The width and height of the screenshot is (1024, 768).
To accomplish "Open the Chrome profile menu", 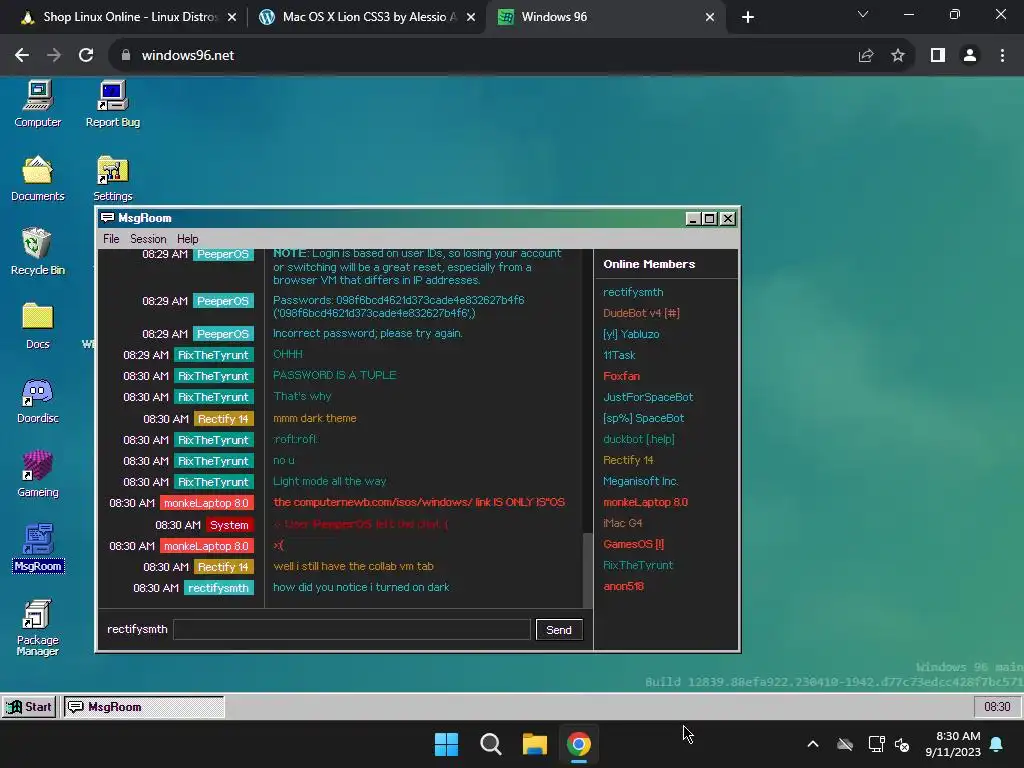I will click(970, 56).
